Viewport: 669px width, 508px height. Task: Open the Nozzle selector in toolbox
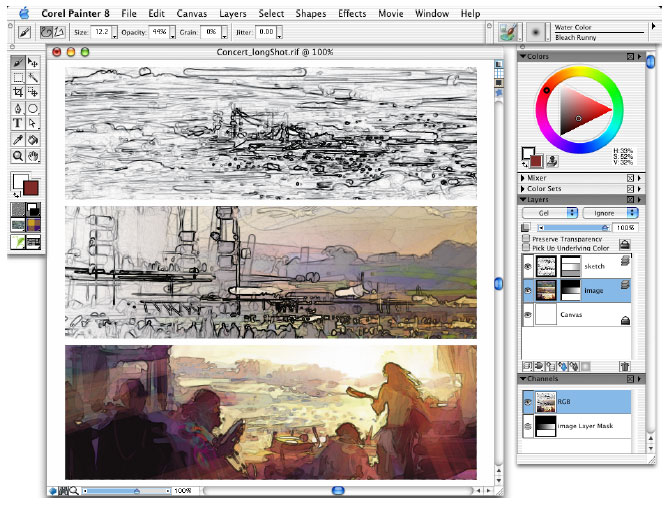pyautogui.click(x=33, y=242)
